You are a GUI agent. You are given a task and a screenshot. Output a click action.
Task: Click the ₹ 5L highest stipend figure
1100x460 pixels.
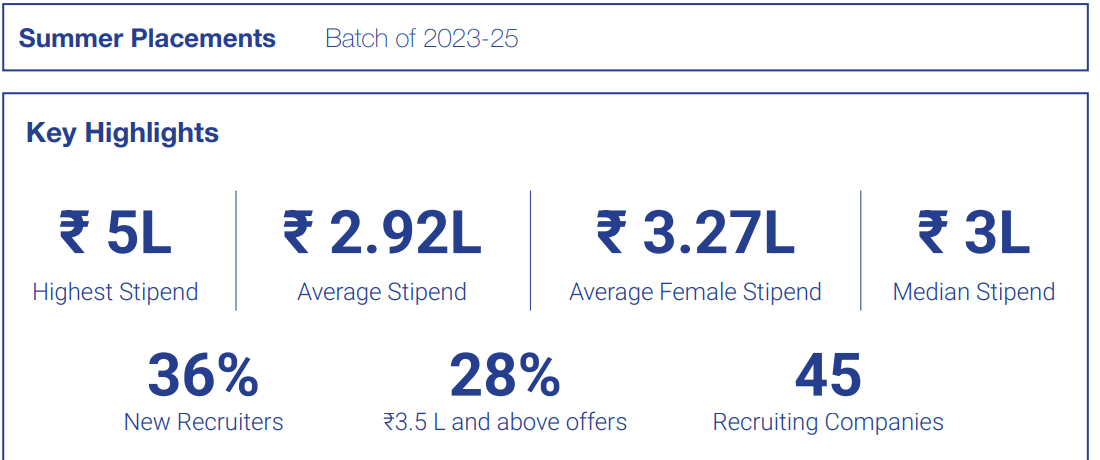tap(115, 233)
